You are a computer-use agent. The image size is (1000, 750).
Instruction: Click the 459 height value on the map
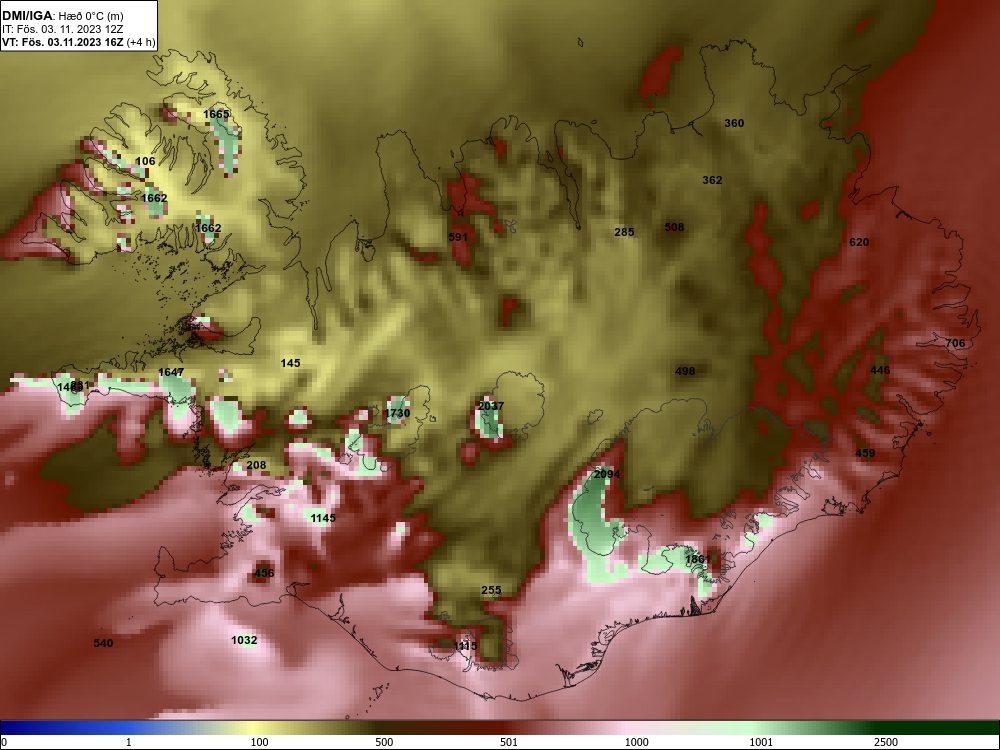point(865,453)
